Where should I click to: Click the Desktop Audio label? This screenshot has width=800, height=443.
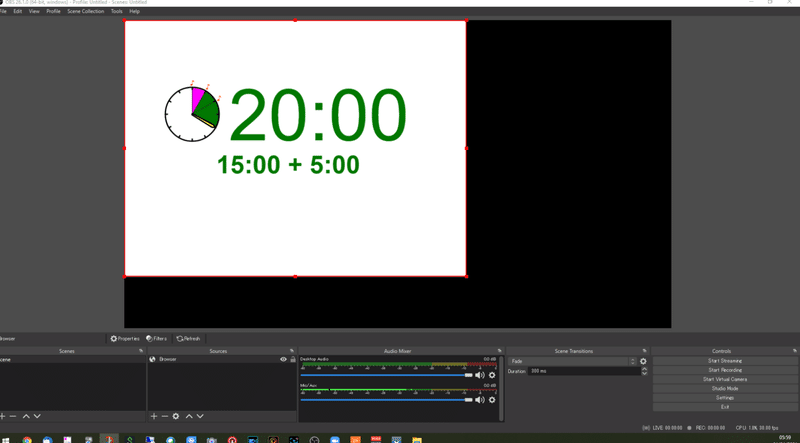pyautogui.click(x=315, y=359)
